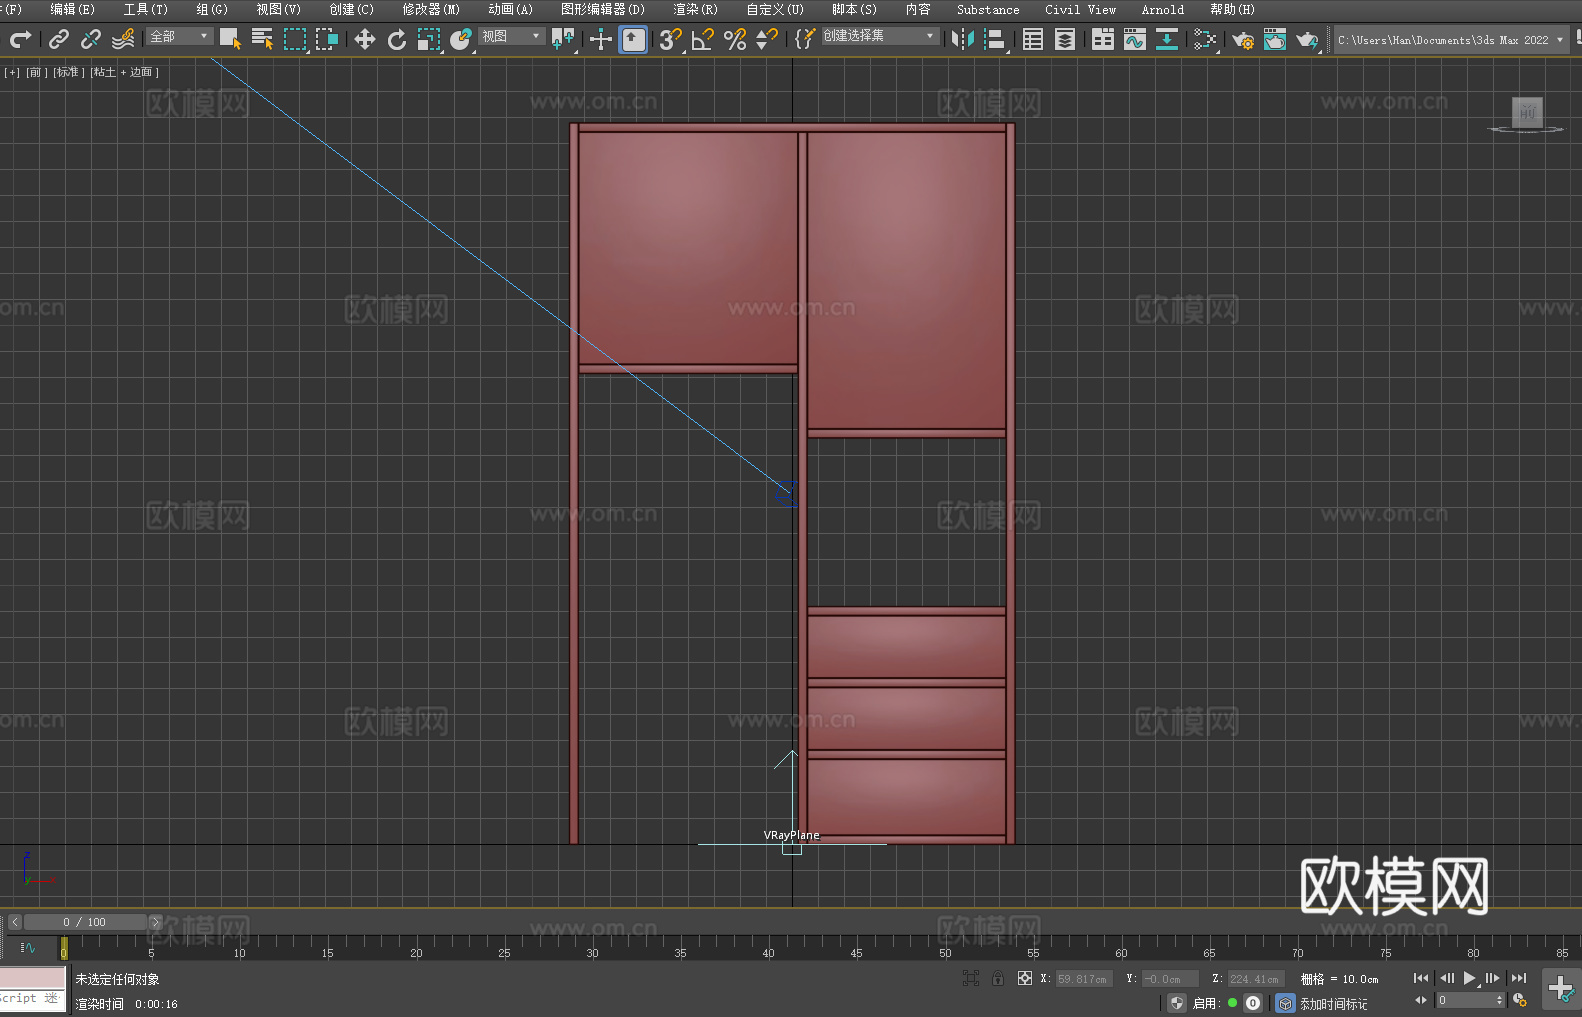
Task: Toggle Window/Crossing selection mode
Action: click(x=327, y=39)
